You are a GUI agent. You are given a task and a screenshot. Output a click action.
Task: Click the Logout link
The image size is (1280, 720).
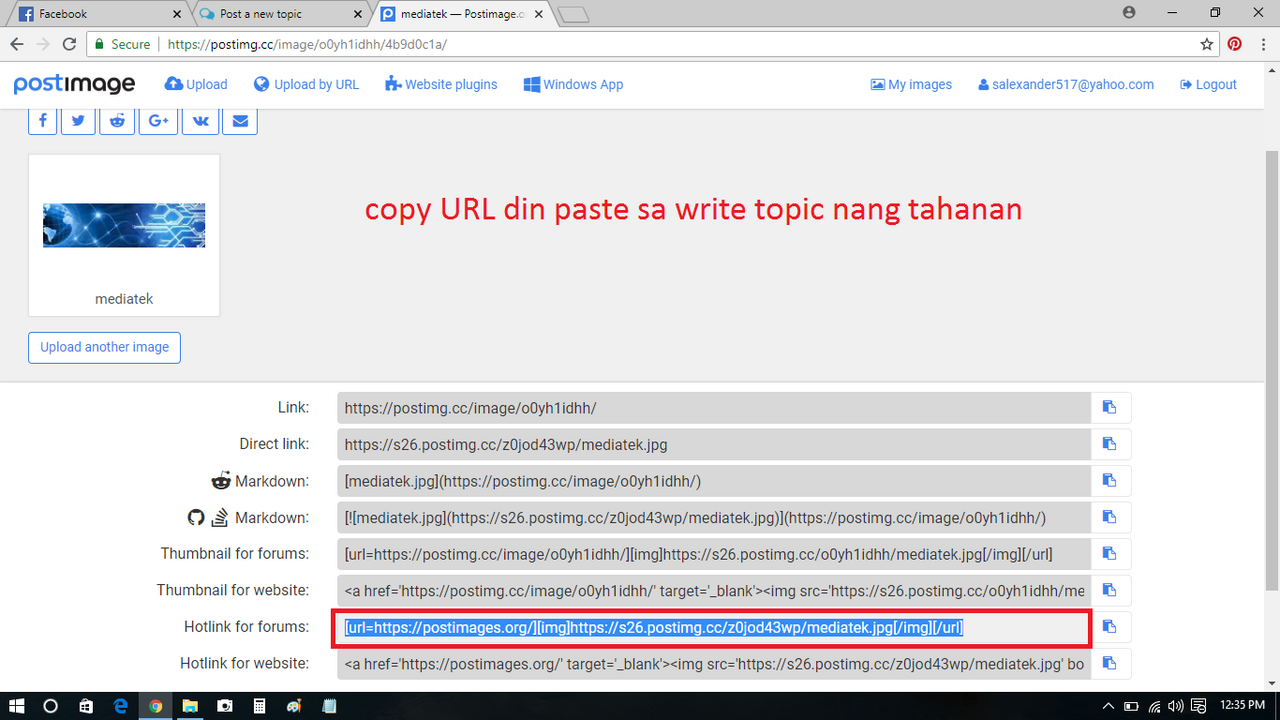point(1208,84)
